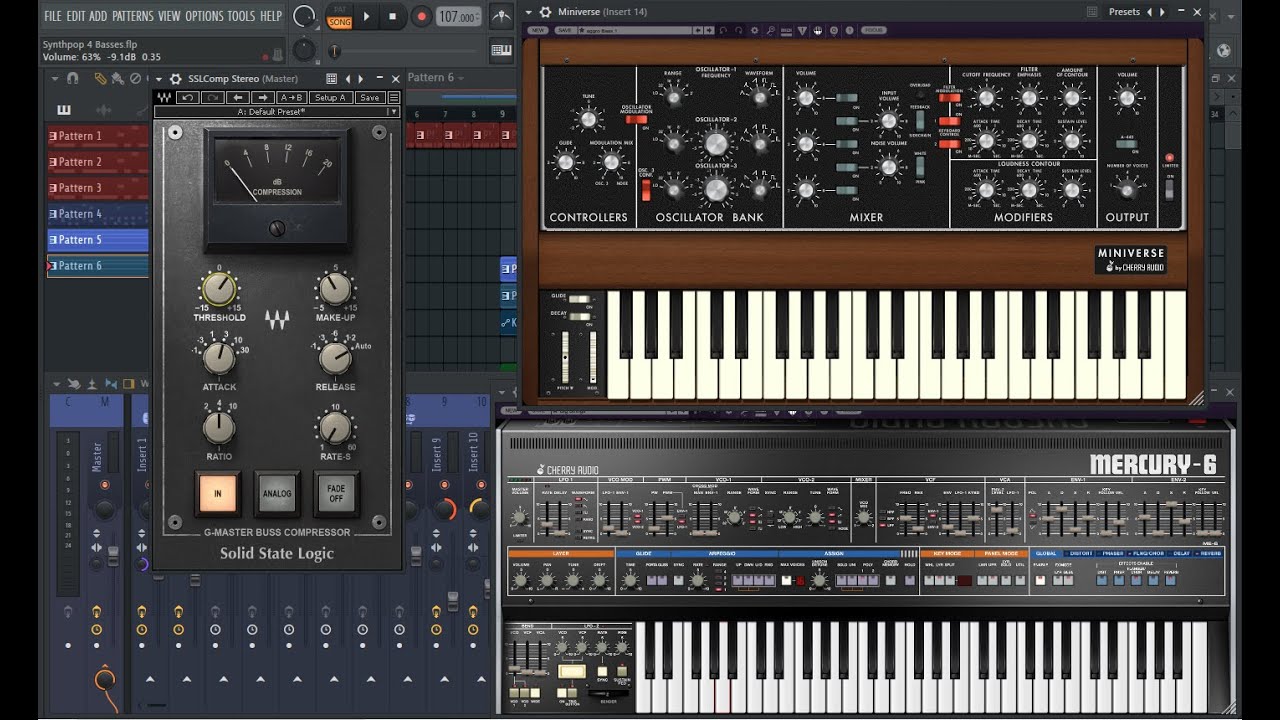Select the playlist mute tool icon
Screen dimensions: 1280x720
point(135,78)
